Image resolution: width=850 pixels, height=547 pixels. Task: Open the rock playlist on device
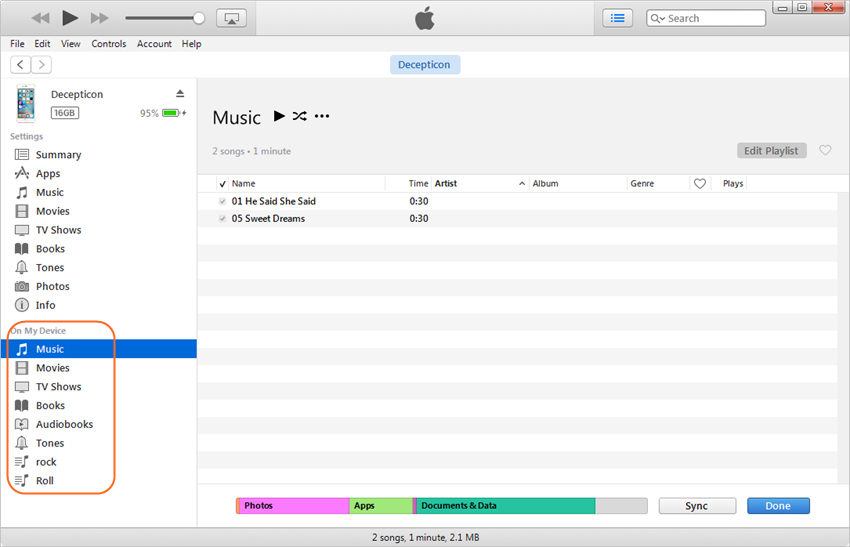coord(46,462)
